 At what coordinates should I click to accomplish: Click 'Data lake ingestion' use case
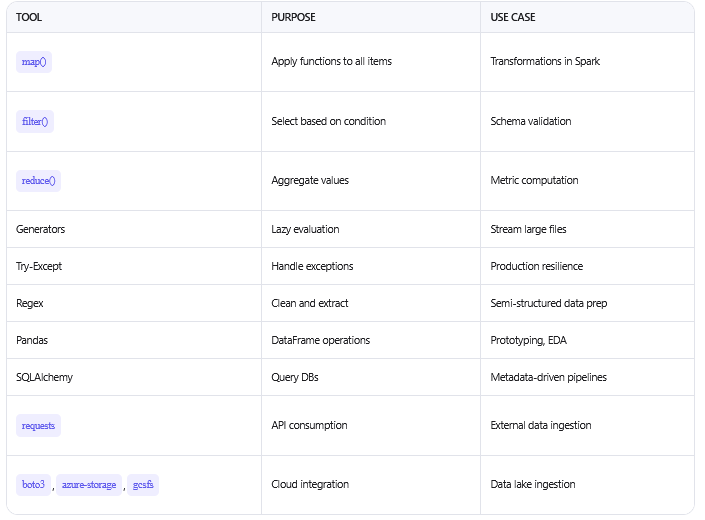coord(533,485)
